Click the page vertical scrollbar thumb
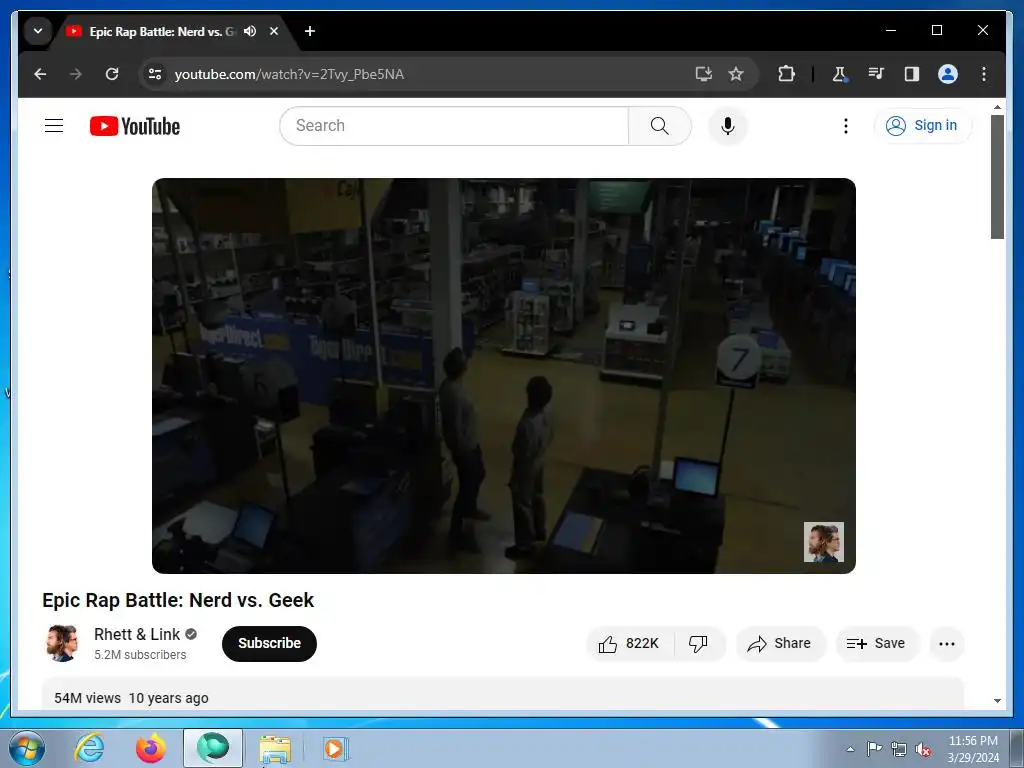Image resolution: width=1024 pixels, height=768 pixels. point(997,176)
